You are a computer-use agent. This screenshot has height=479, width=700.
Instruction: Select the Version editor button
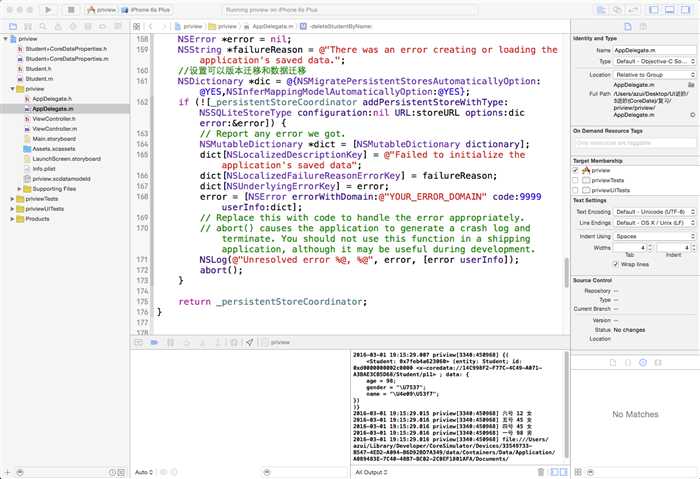tap(633, 10)
